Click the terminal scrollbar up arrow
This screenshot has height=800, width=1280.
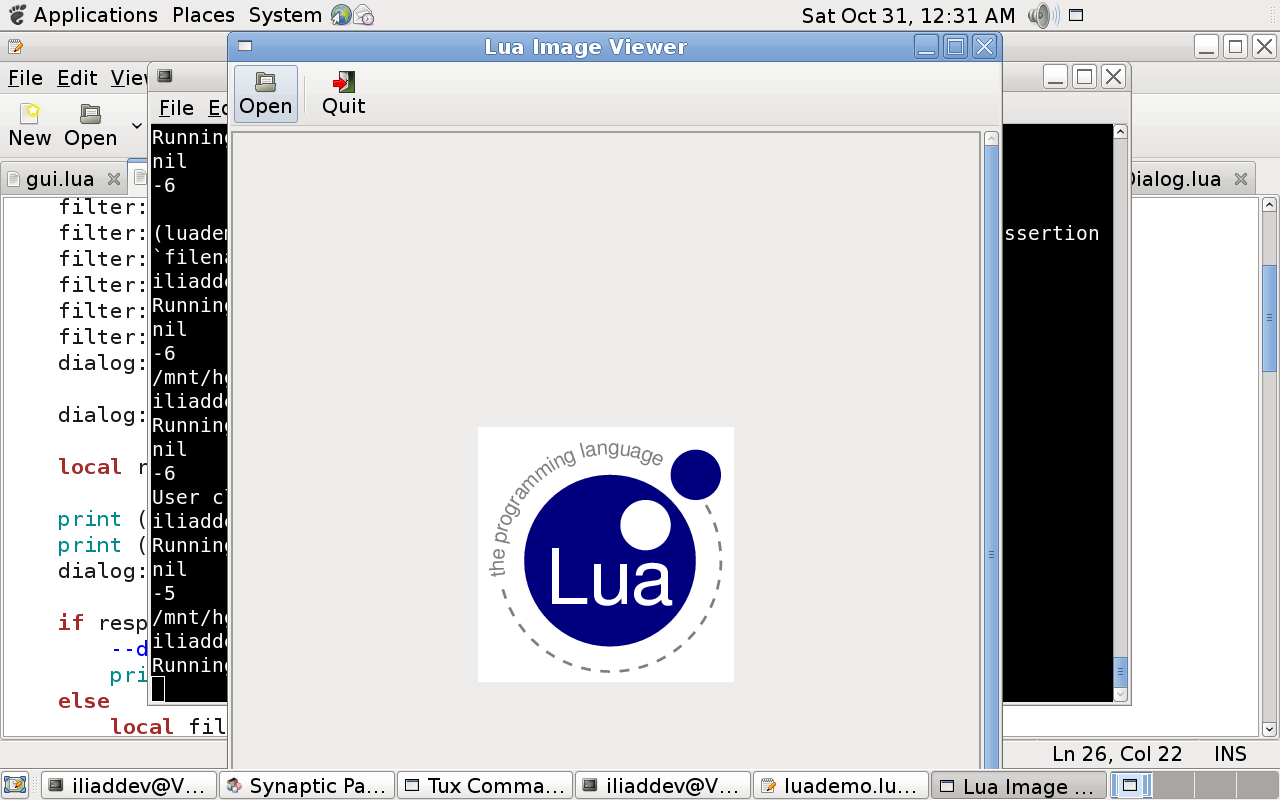[1120, 132]
